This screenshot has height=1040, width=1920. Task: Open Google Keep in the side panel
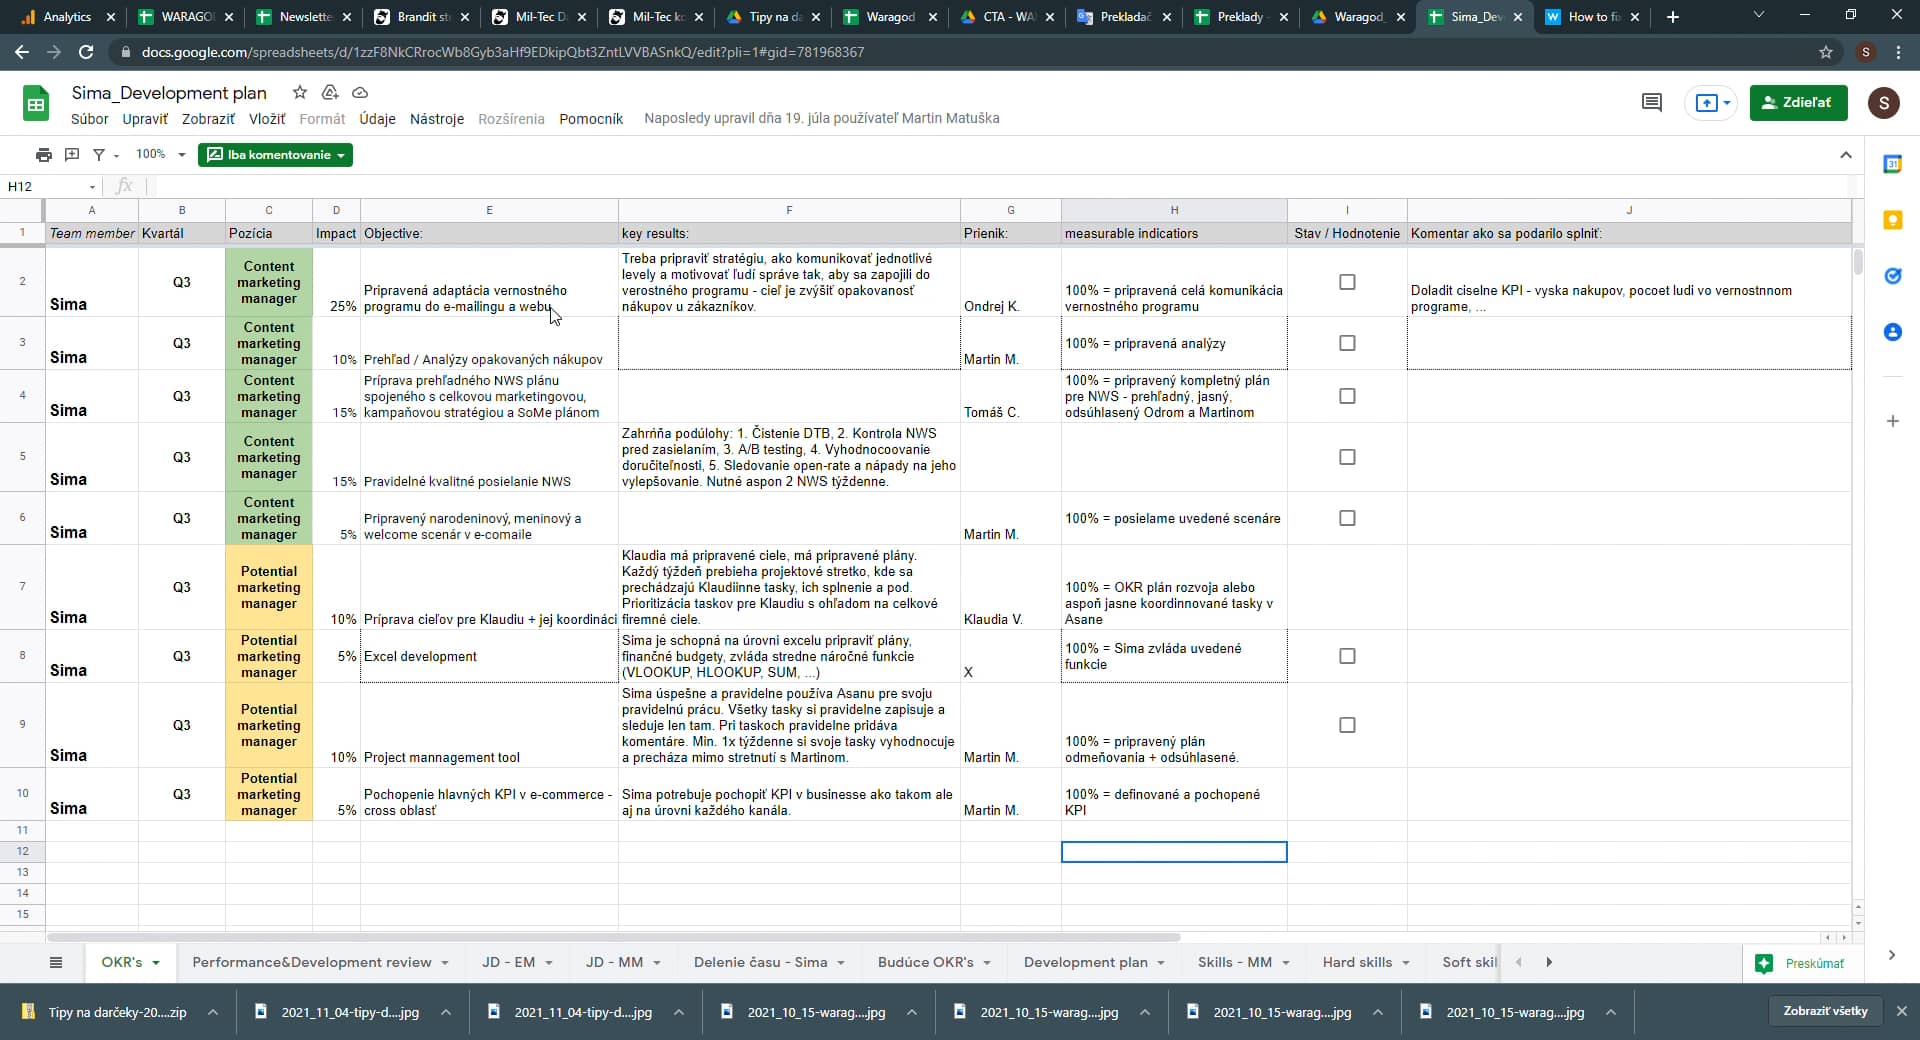pos(1894,221)
